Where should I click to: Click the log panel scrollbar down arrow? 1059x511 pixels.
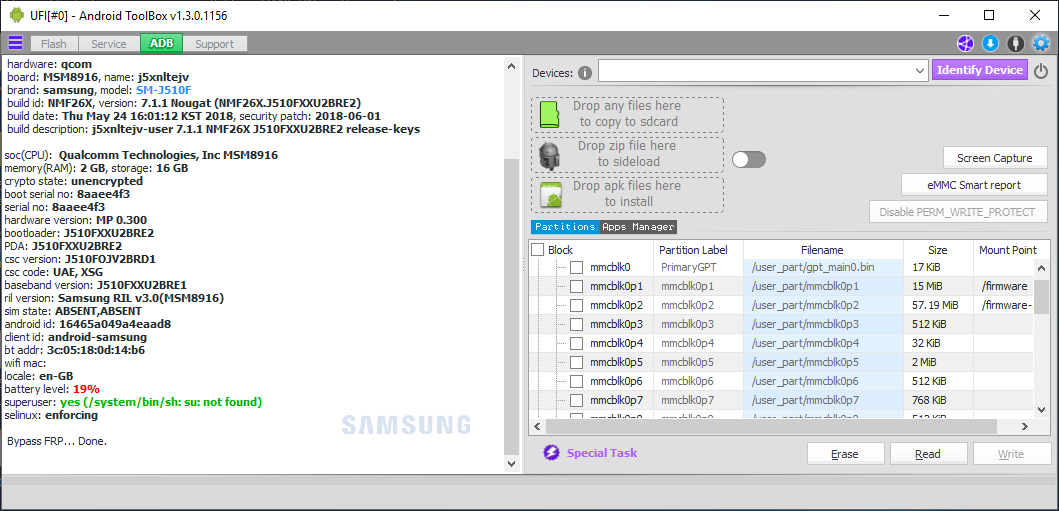coord(512,464)
